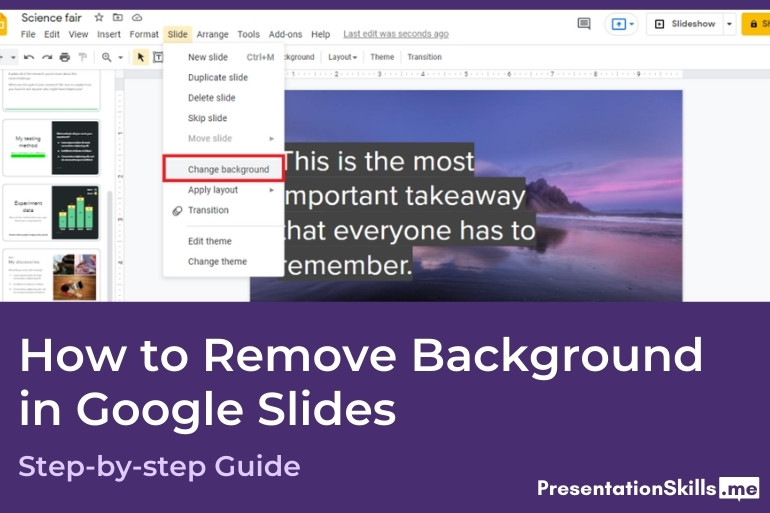The image size is (770, 513).
Task: Select Change background menu entry
Action: pos(224,169)
